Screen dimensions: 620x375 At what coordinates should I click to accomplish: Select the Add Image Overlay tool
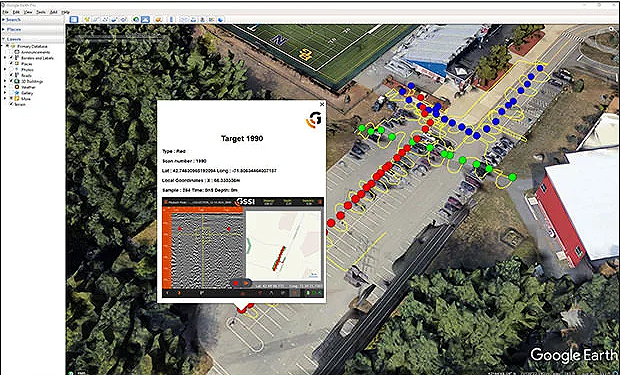click(114, 19)
